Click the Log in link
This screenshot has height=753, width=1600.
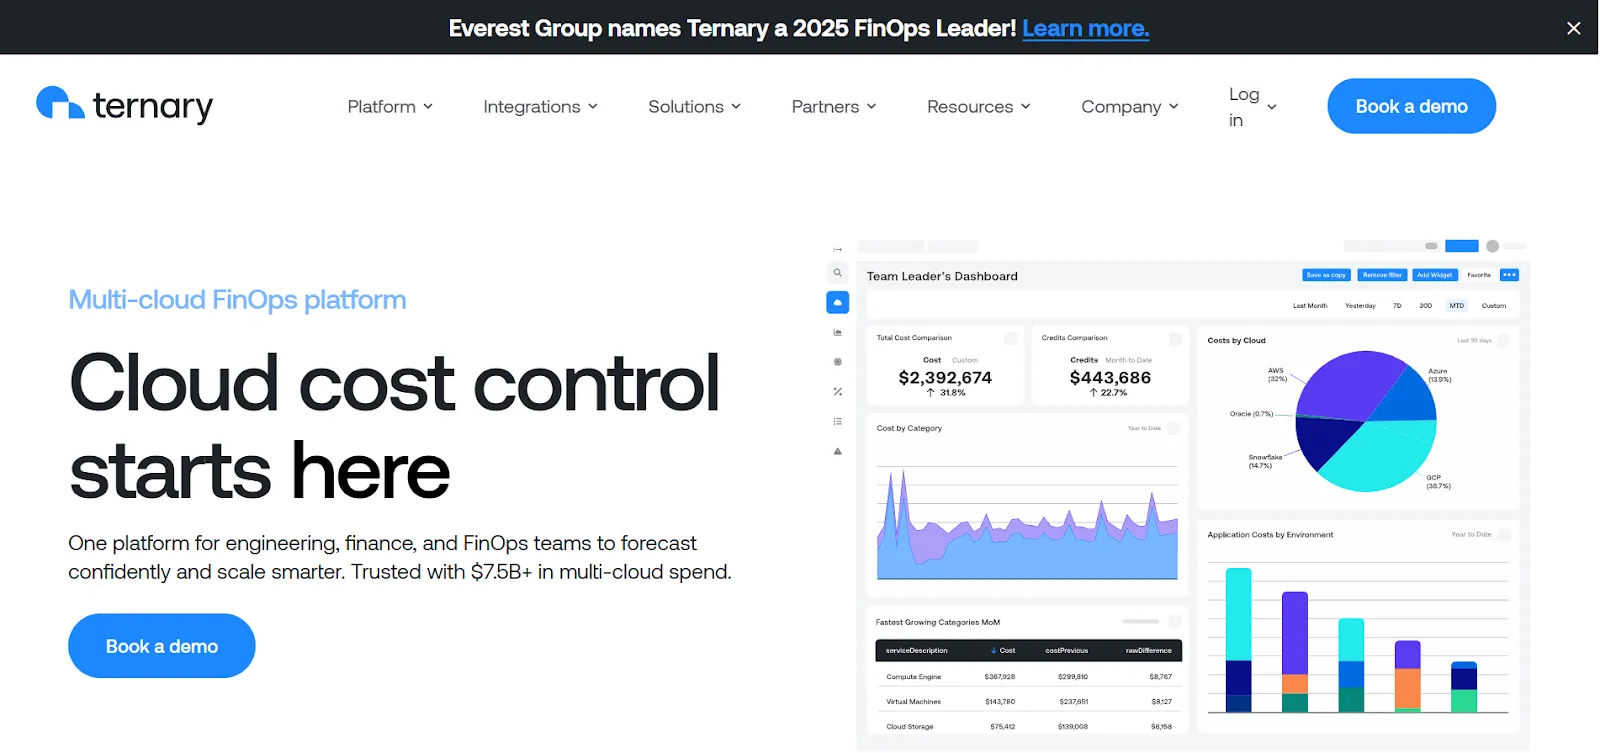point(1243,106)
